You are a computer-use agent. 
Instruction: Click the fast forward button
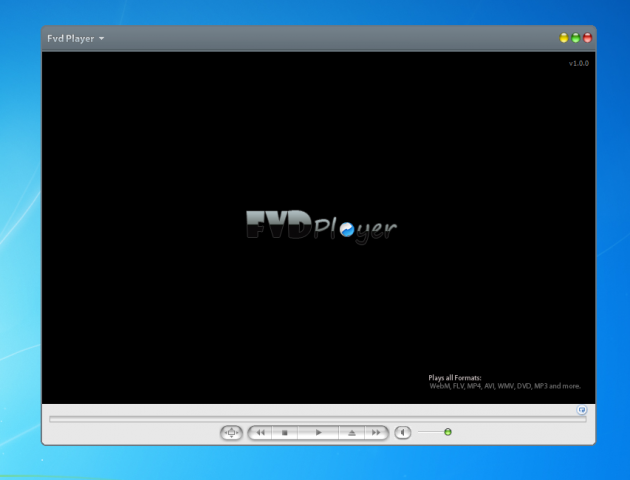(376, 433)
